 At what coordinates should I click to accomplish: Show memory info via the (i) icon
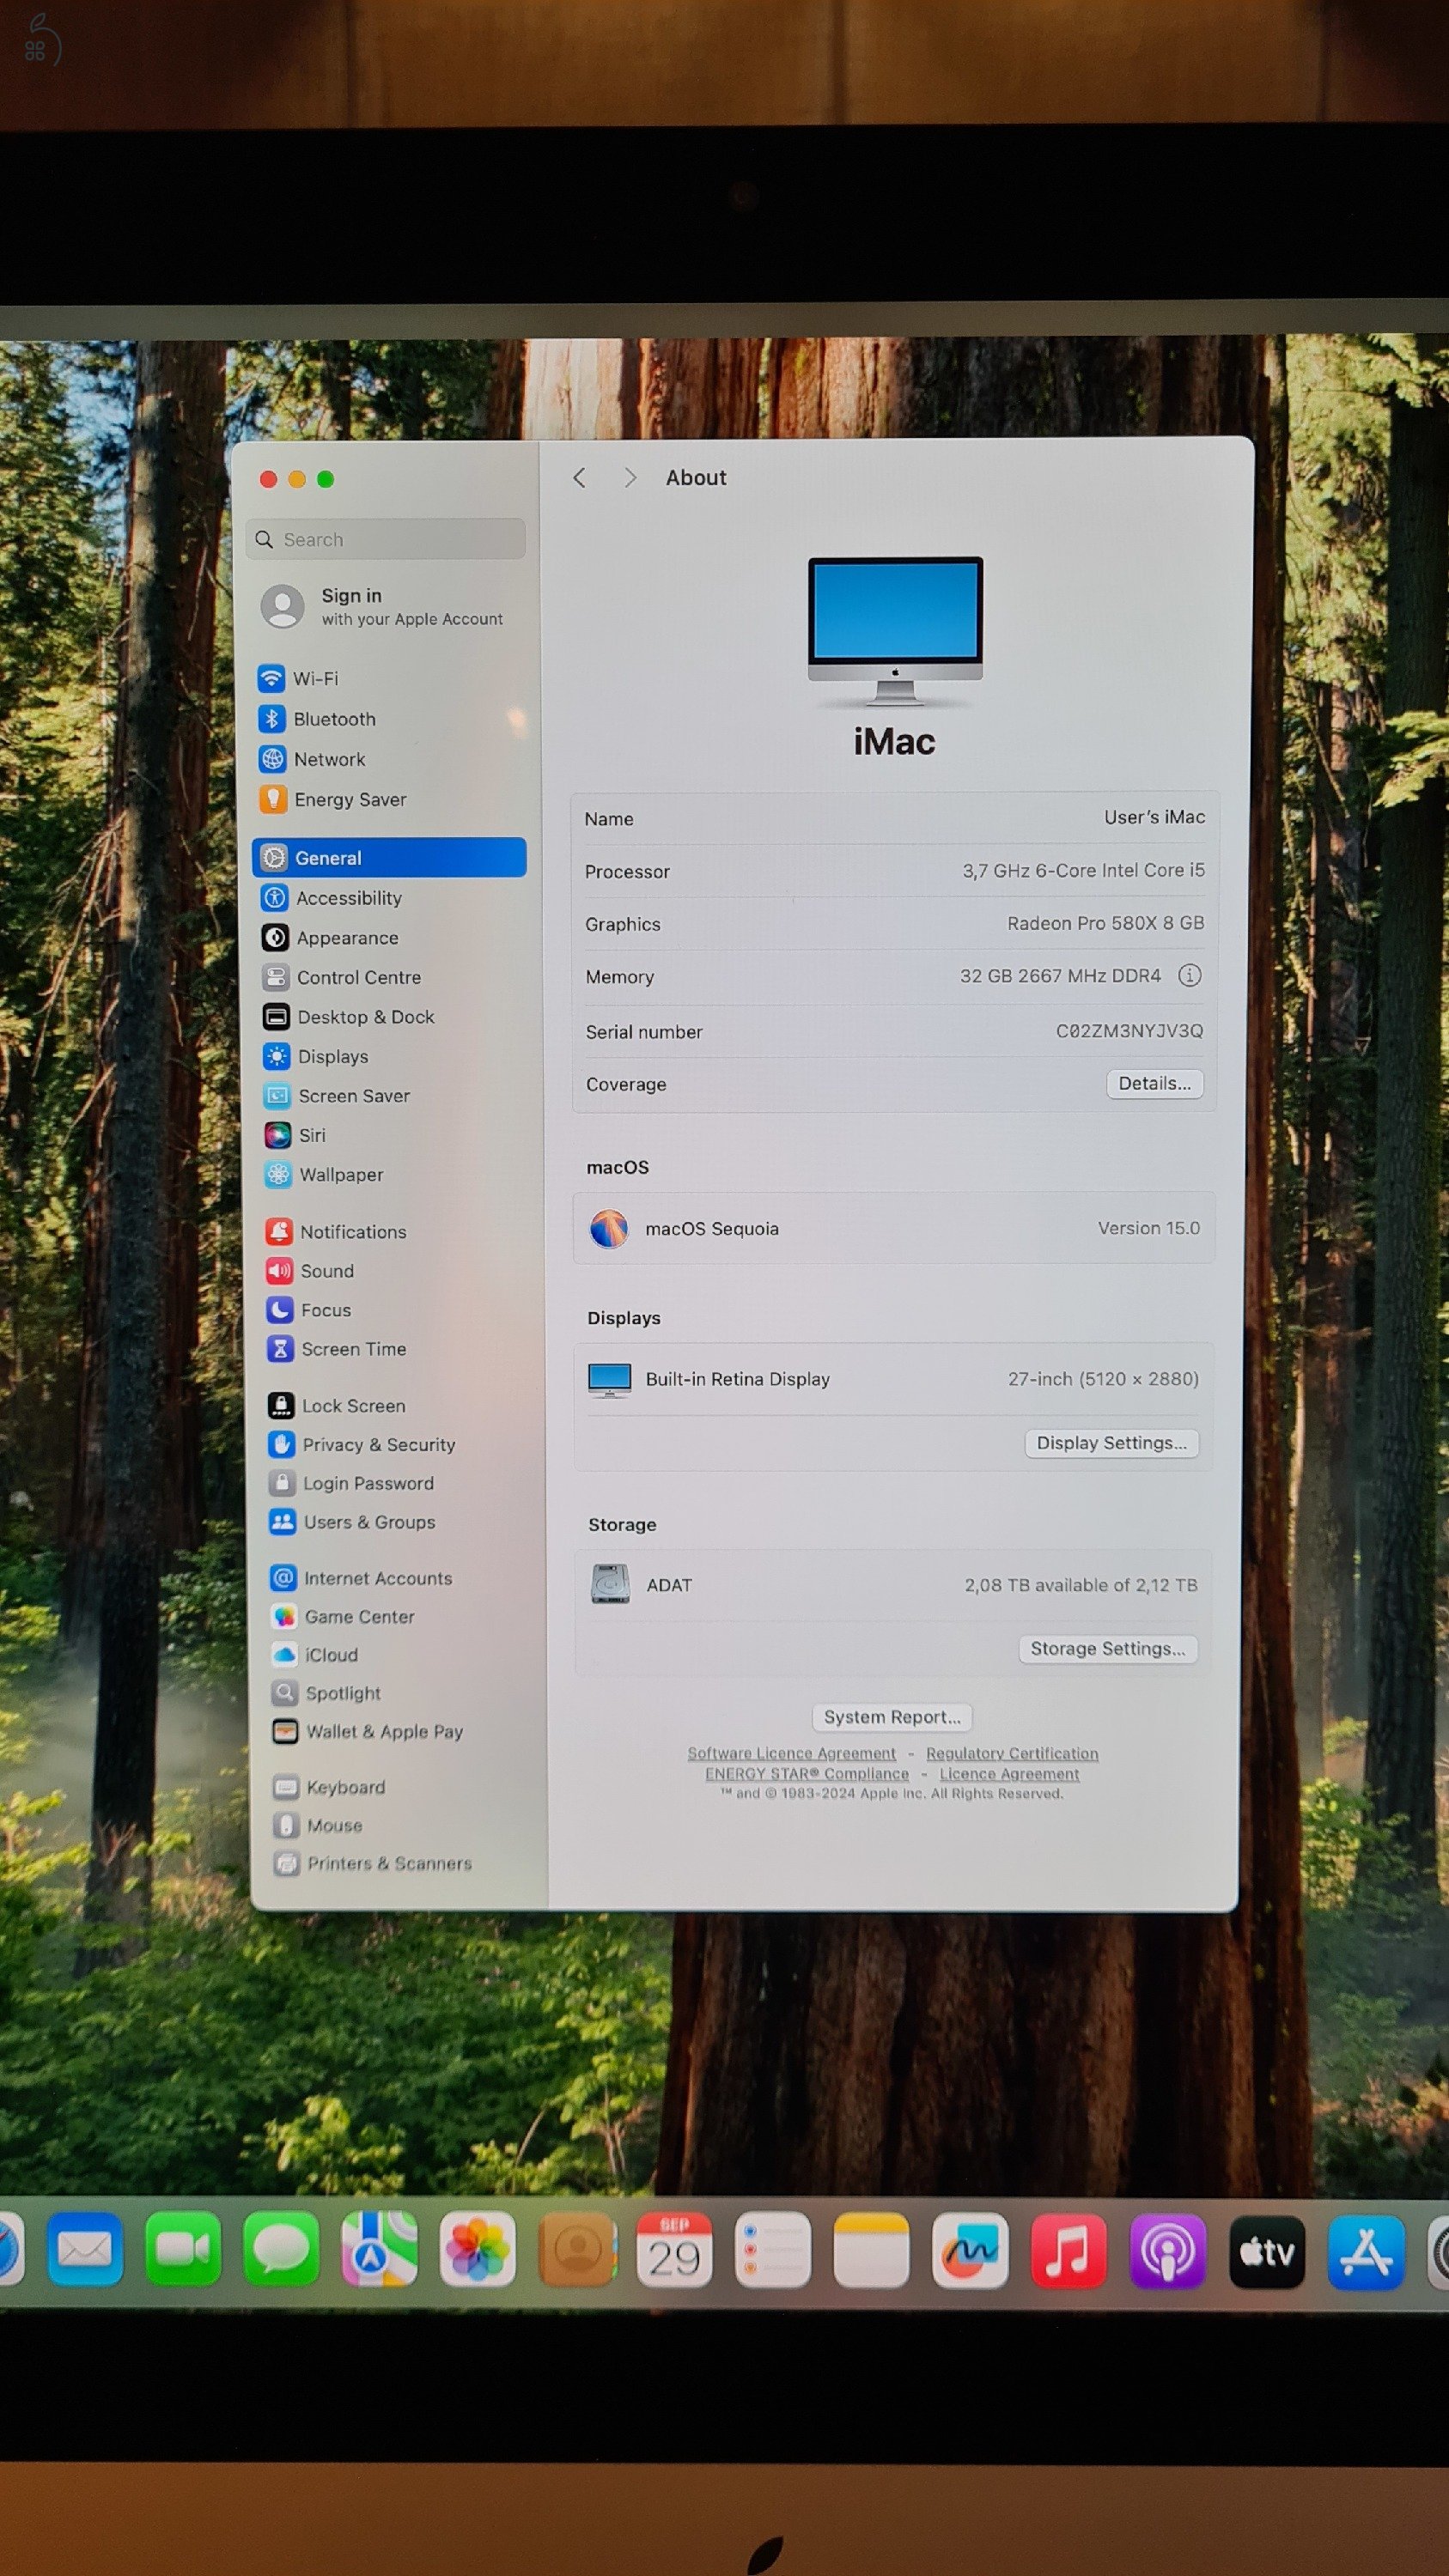[x=1189, y=975]
